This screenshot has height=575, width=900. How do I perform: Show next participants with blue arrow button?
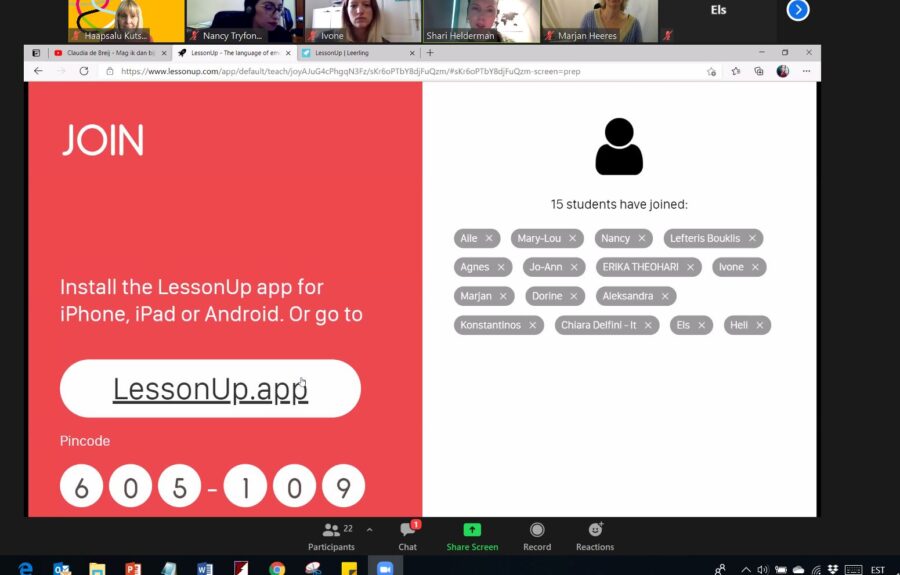(798, 10)
